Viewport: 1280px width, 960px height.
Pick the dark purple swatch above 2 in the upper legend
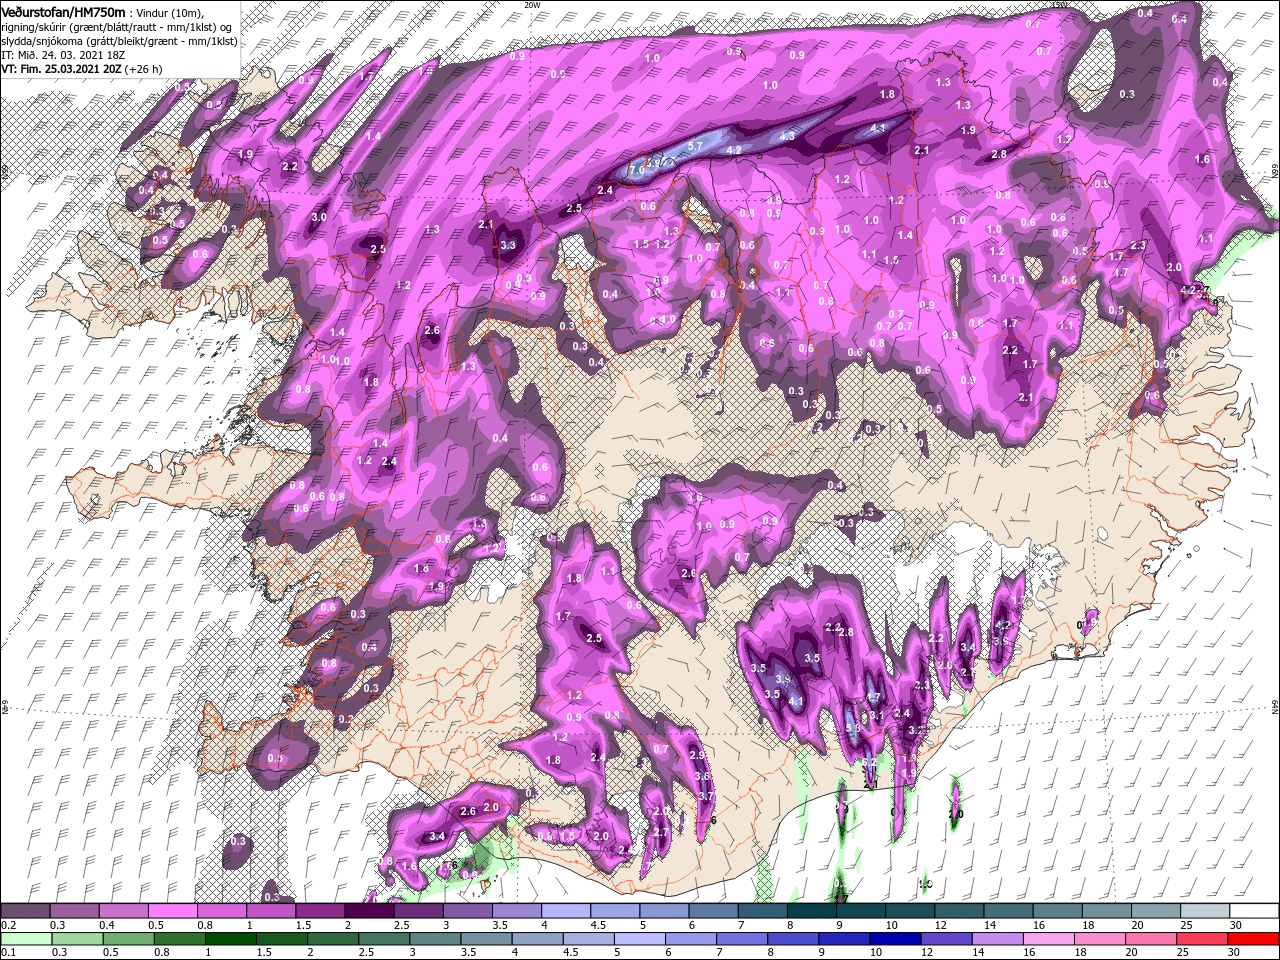point(369,911)
